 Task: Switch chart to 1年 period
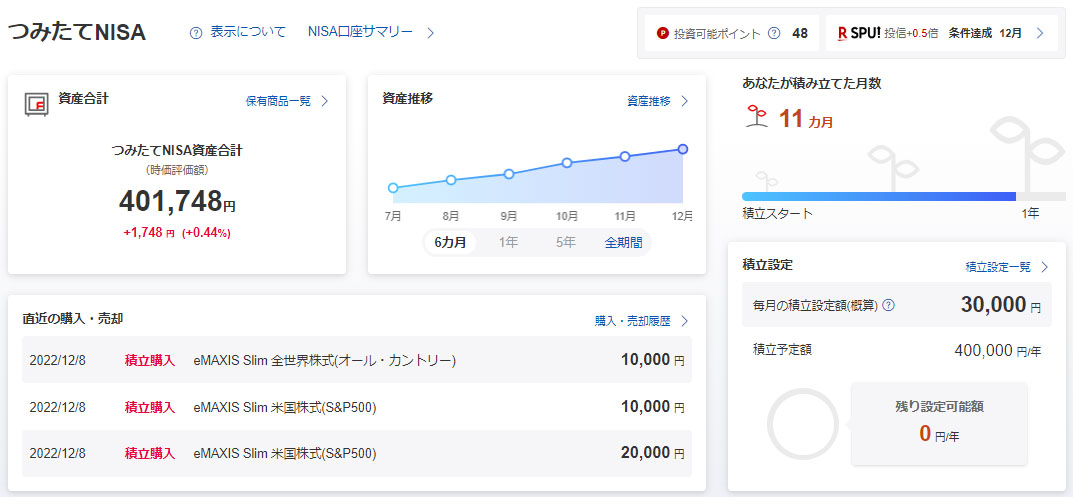point(508,242)
